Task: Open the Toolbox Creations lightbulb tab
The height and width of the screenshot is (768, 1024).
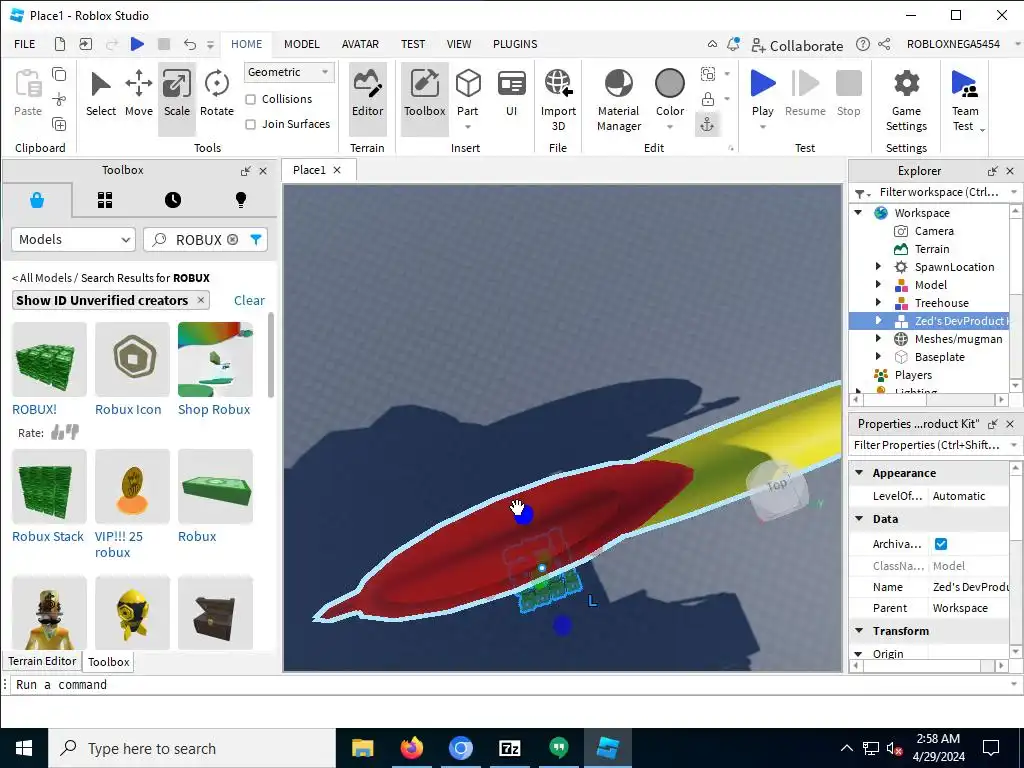Action: click(240, 200)
